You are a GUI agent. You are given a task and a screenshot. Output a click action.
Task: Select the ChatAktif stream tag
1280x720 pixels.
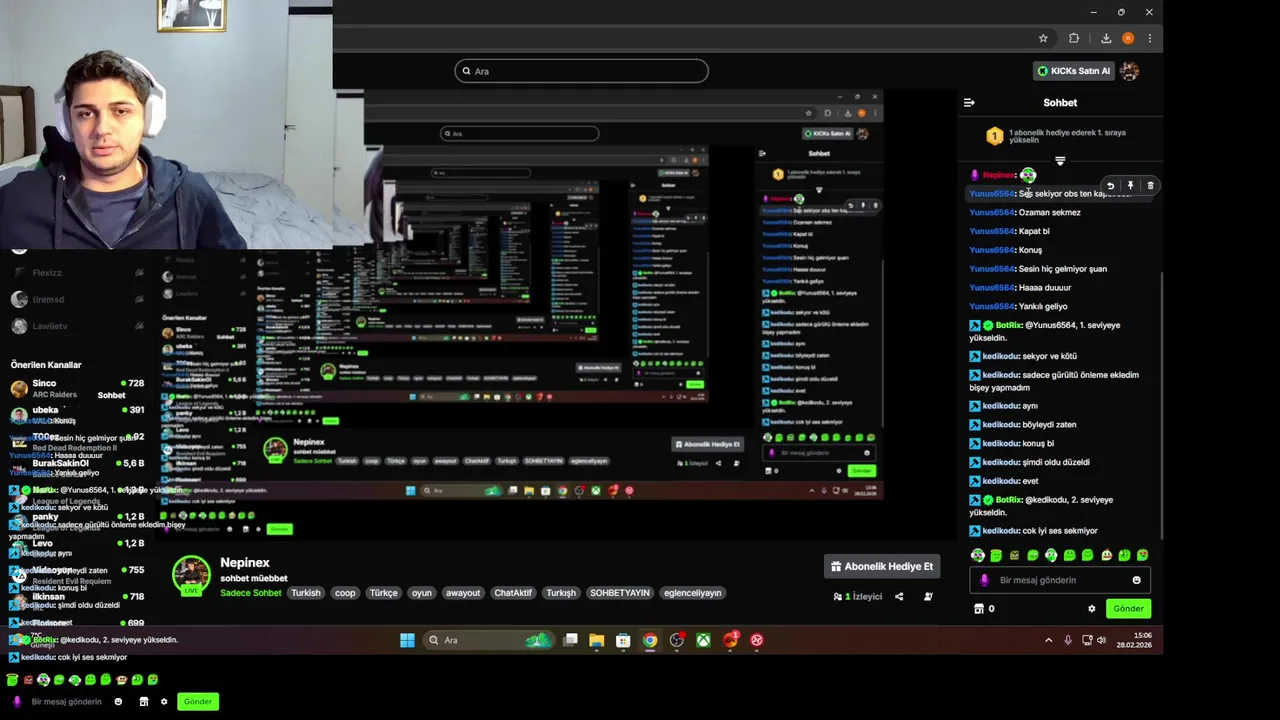513,593
